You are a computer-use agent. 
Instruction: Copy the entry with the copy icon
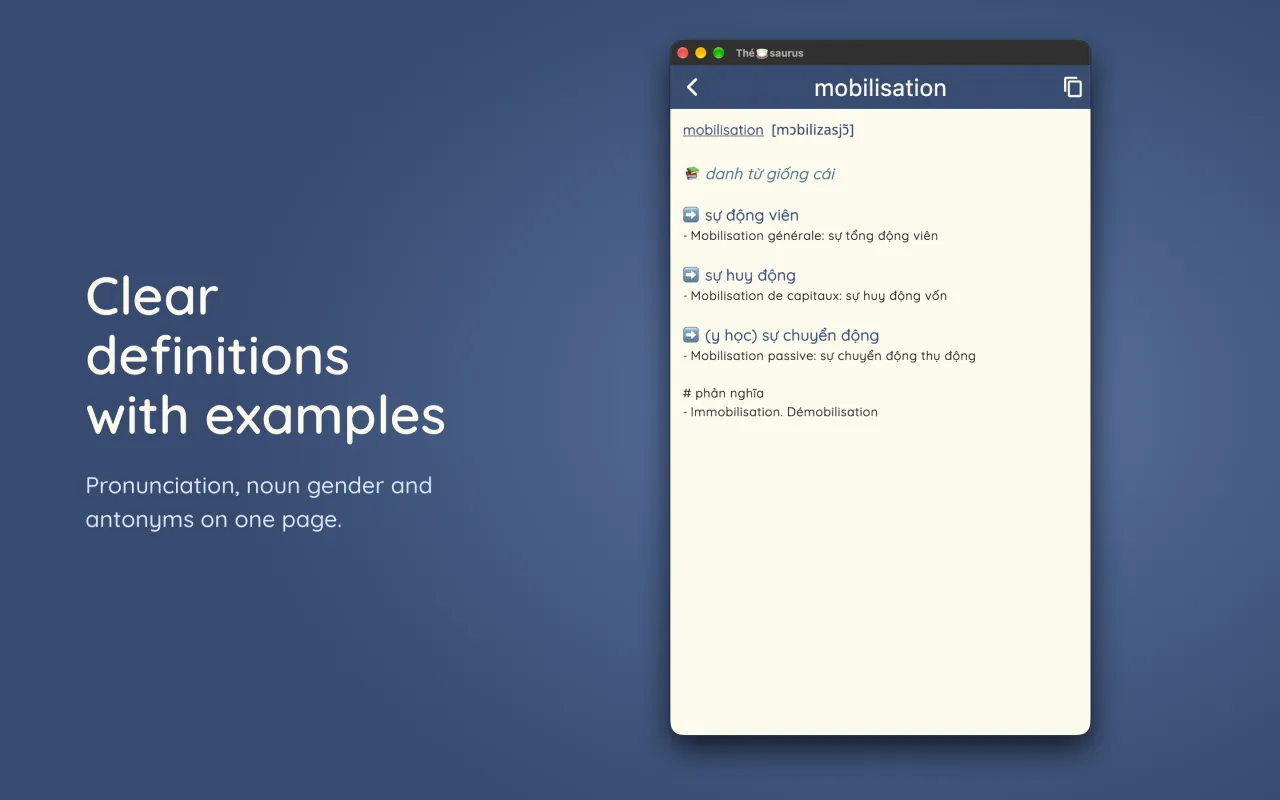point(1072,87)
